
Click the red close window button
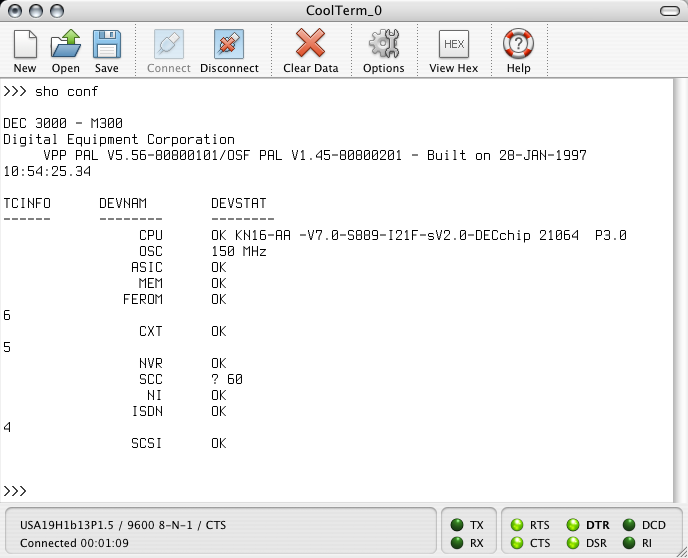point(15,11)
